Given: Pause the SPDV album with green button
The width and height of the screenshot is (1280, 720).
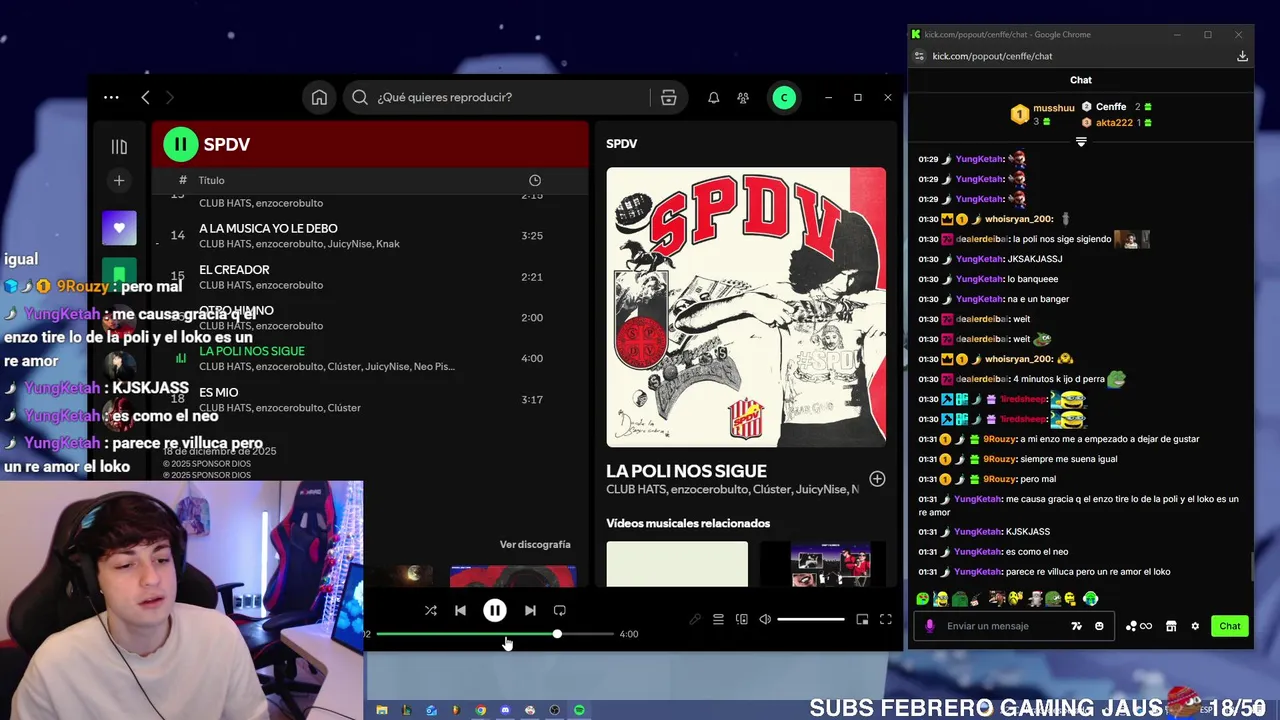Looking at the screenshot, I should pos(181,144).
